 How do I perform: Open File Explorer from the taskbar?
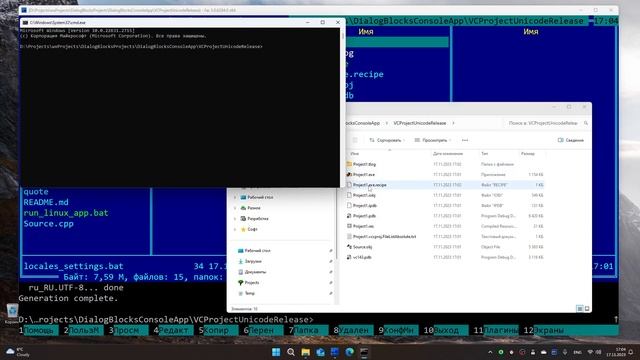coord(305,352)
